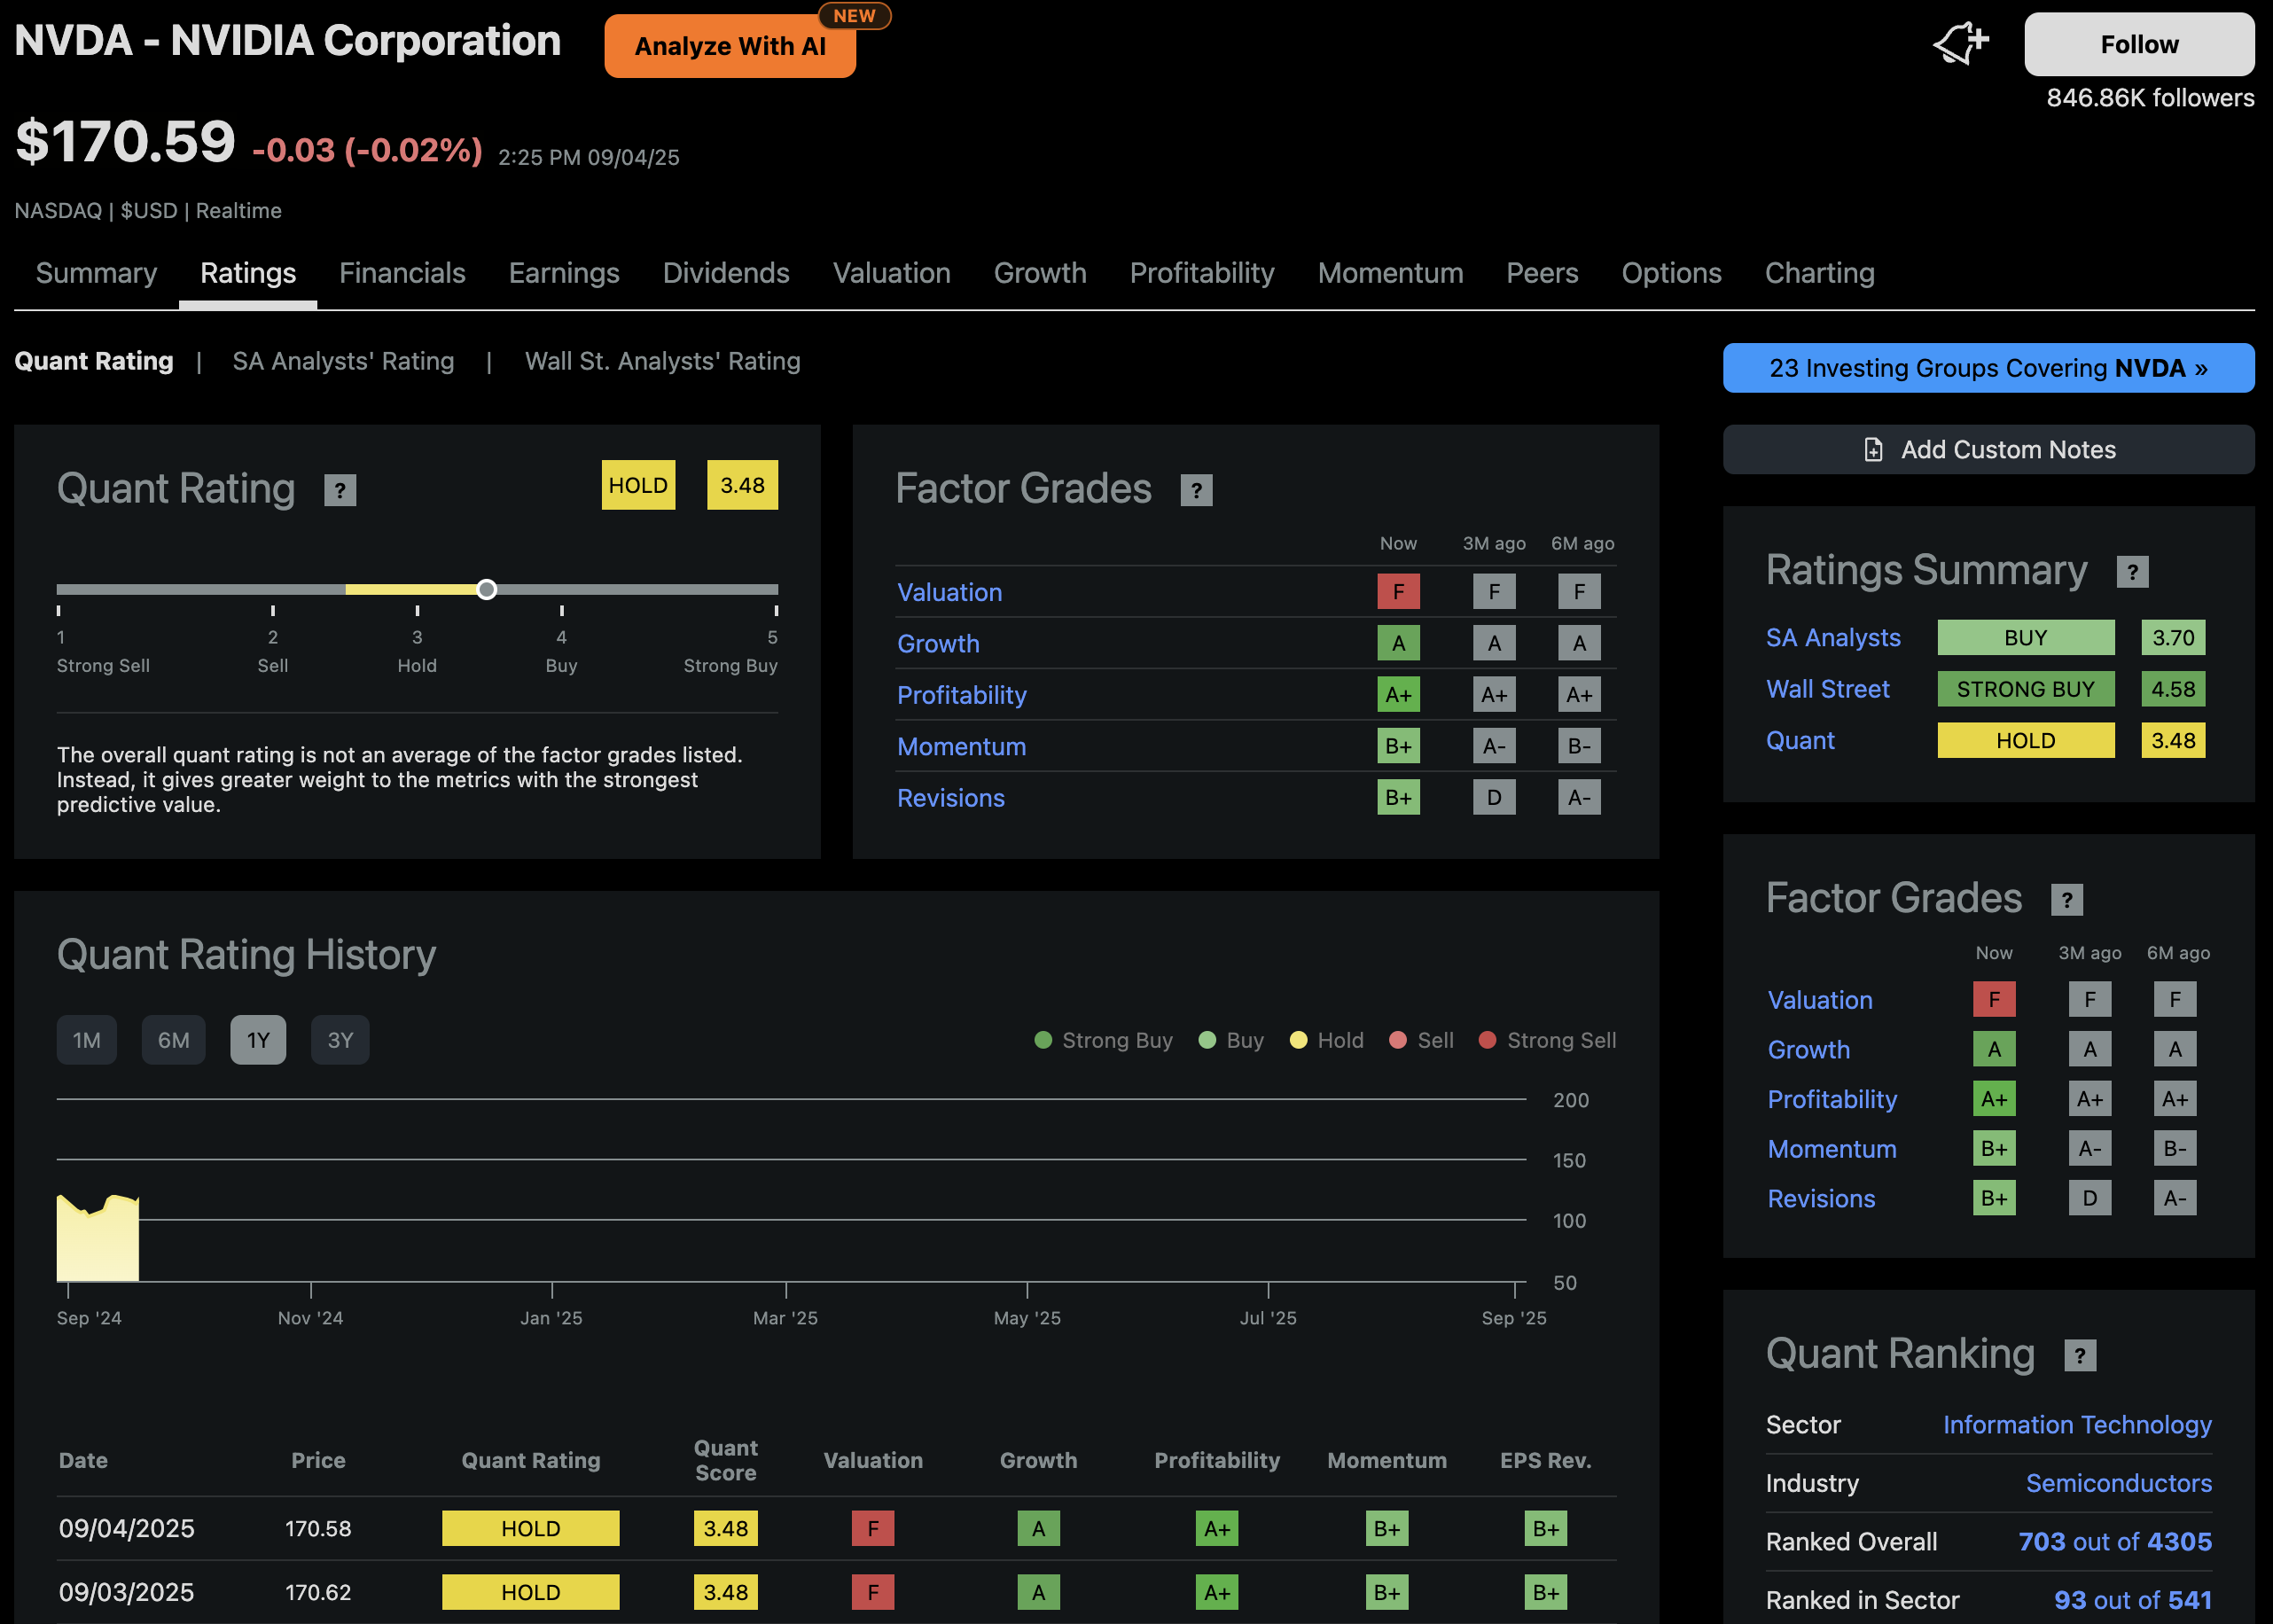Toggle the Strong Buy legend dot

click(1043, 1040)
